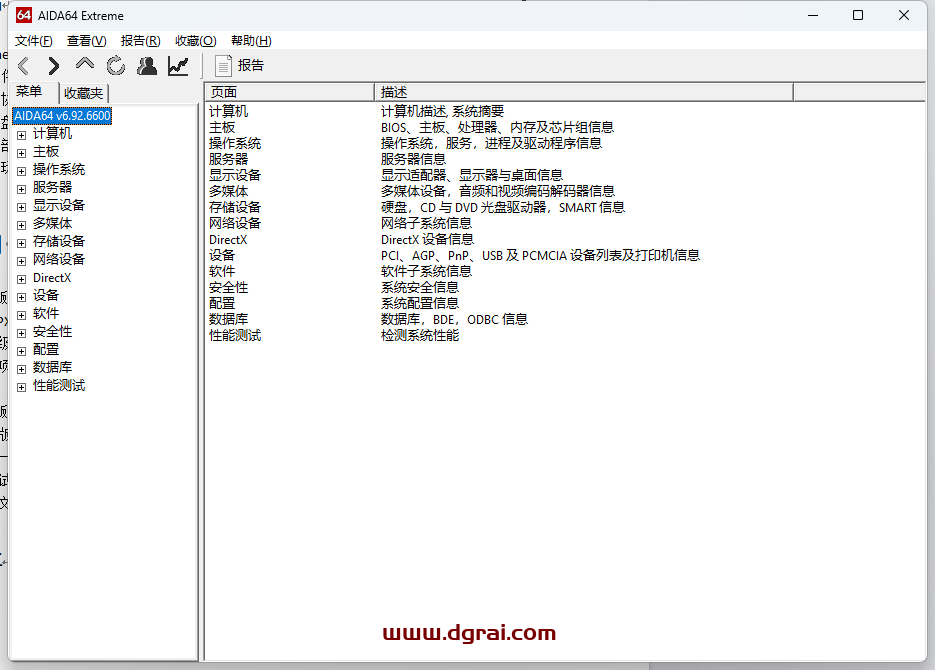Click DirectX in the 页面 list

tap(228, 240)
